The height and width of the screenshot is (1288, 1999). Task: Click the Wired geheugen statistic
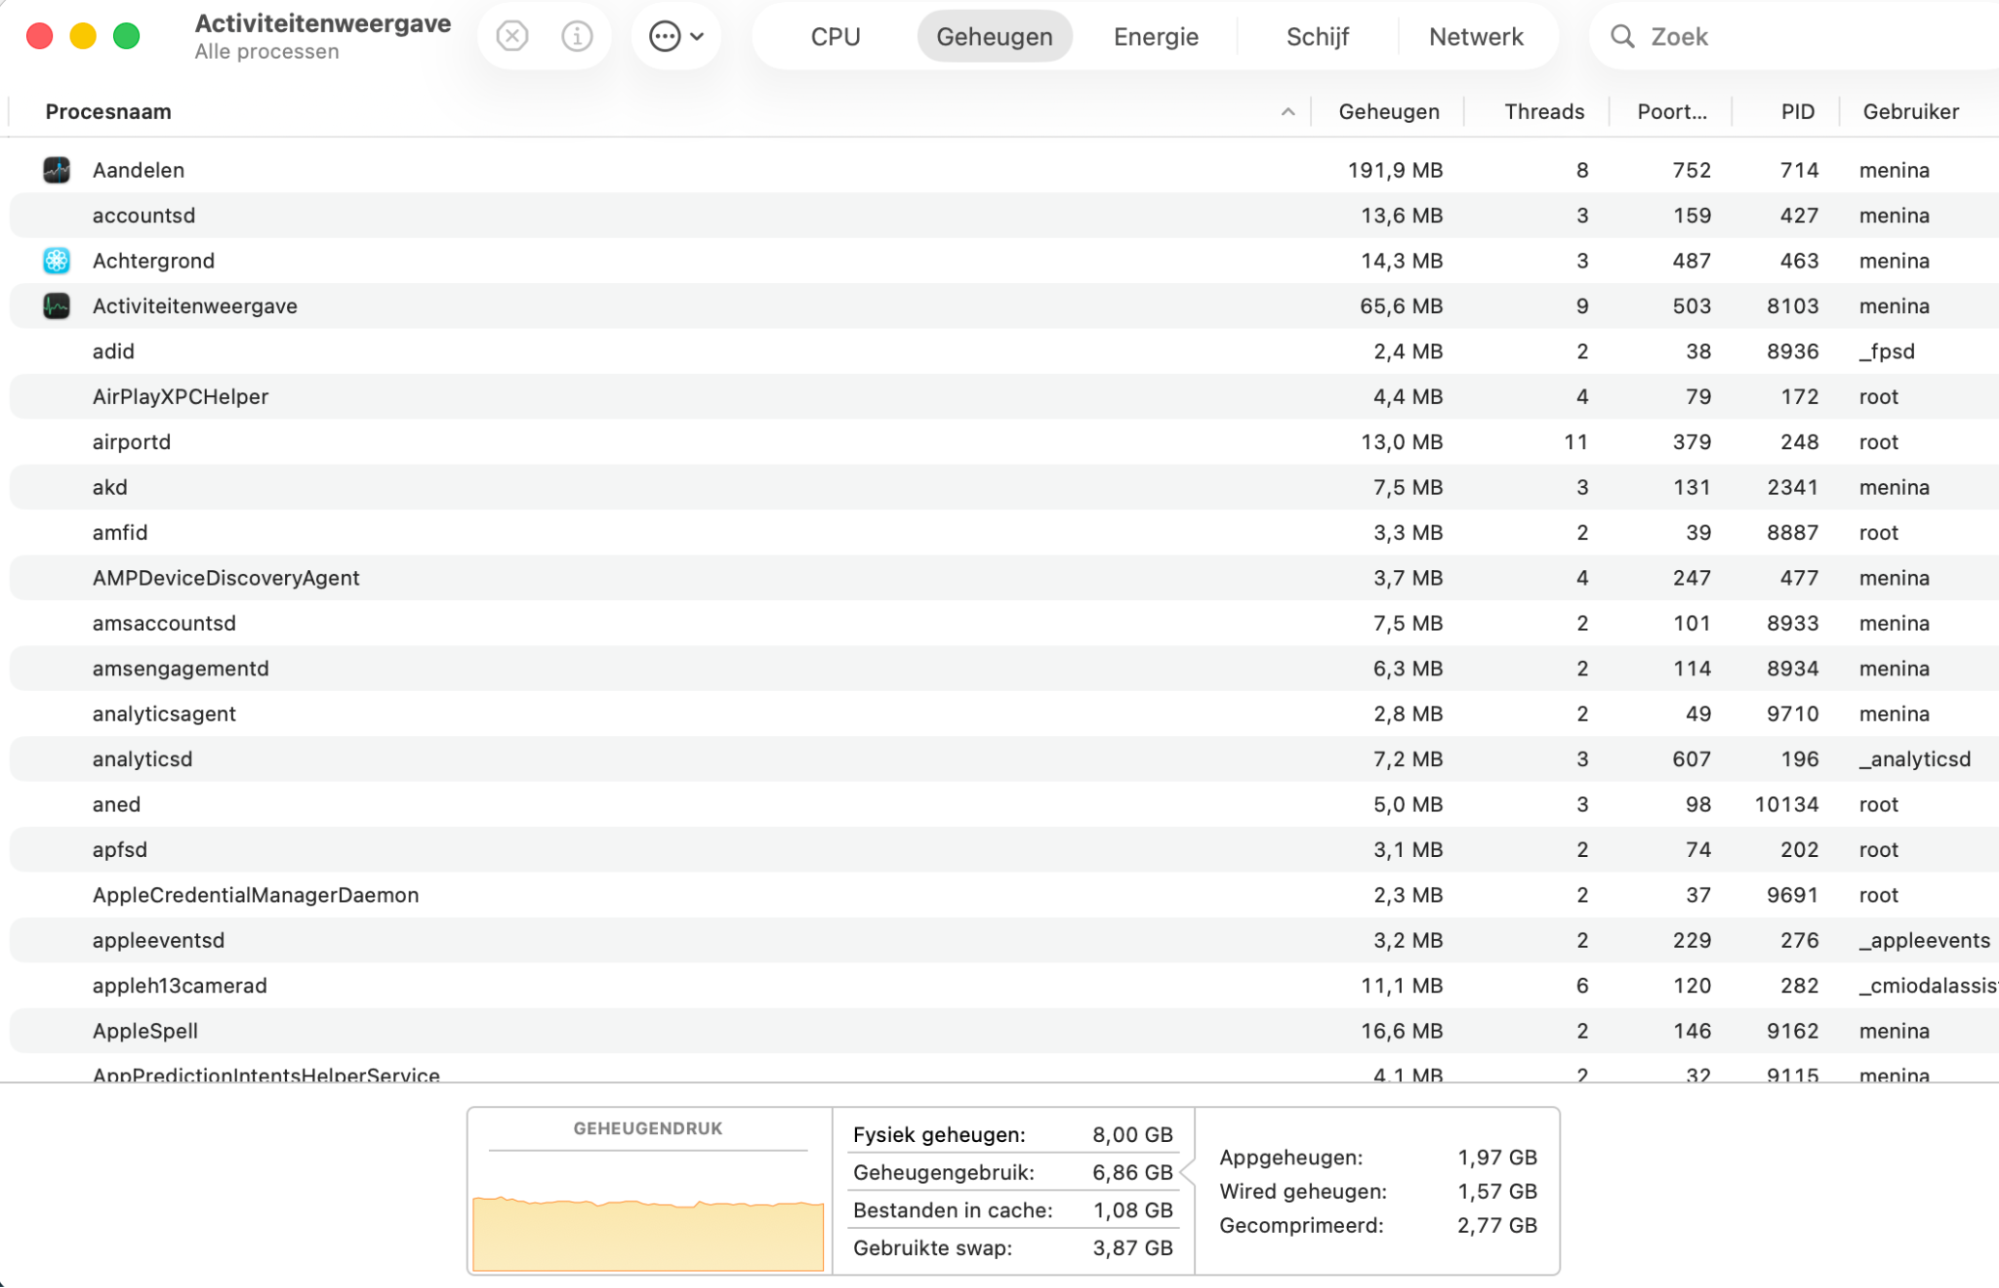pos(1378,1192)
